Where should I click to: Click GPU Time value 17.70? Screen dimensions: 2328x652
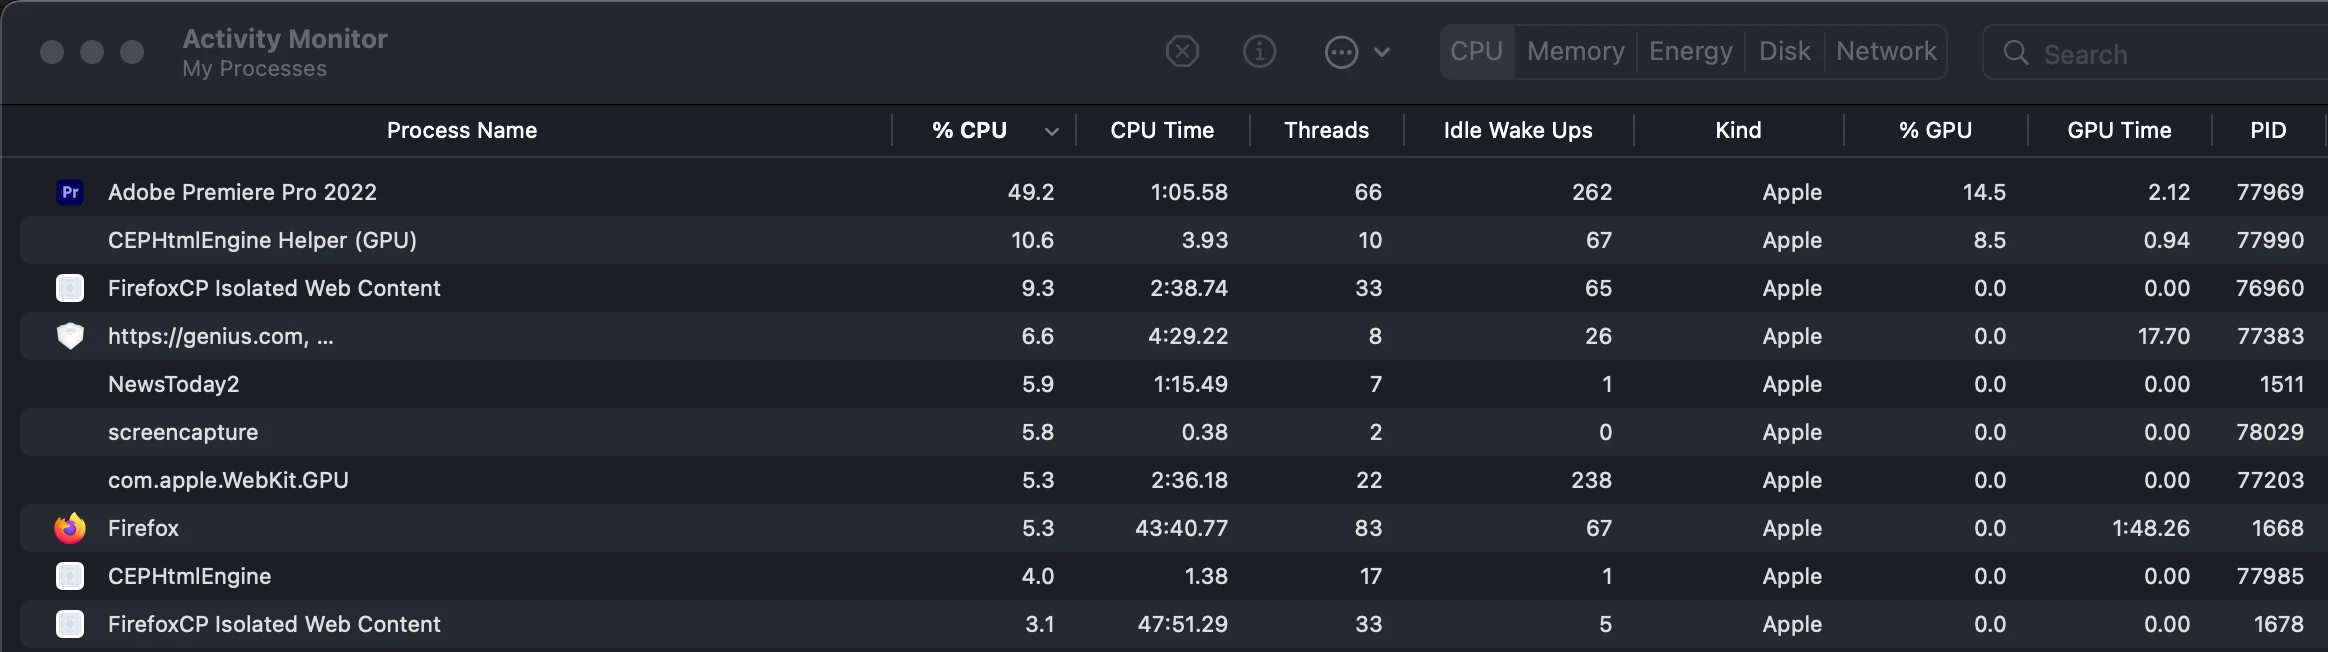(2163, 336)
